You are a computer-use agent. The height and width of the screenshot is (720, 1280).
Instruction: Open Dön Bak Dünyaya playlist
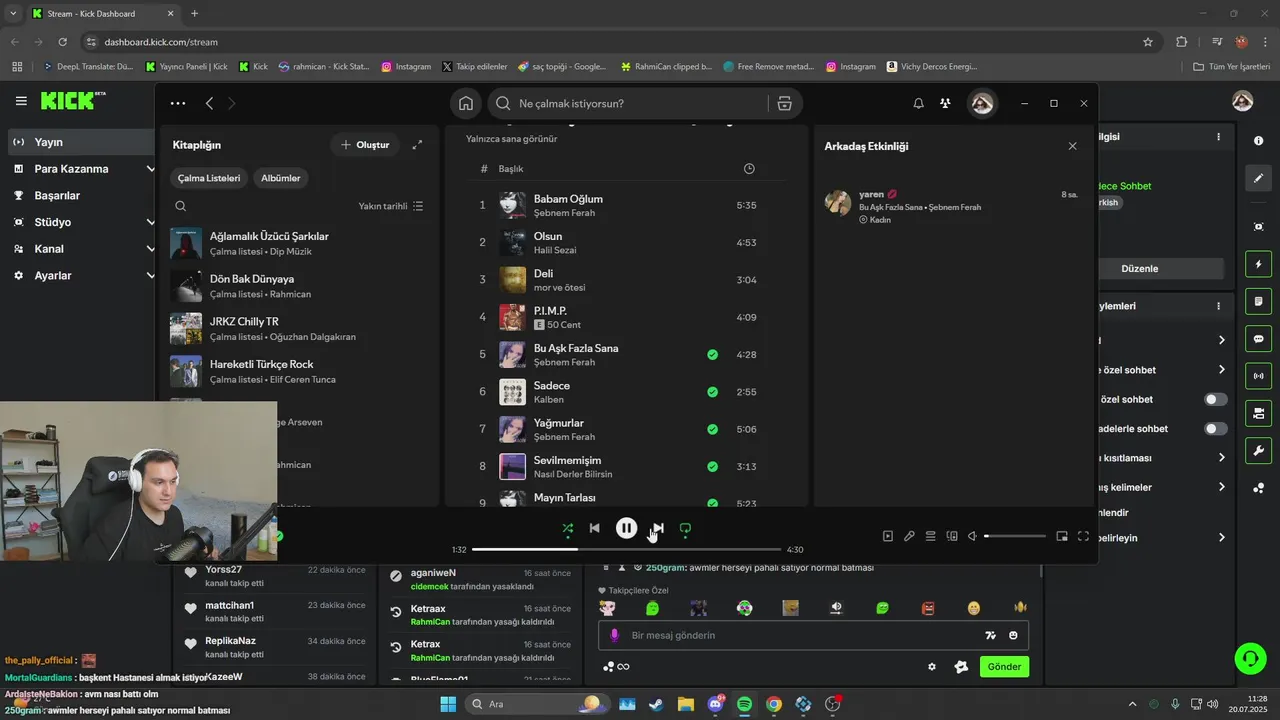pos(299,286)
